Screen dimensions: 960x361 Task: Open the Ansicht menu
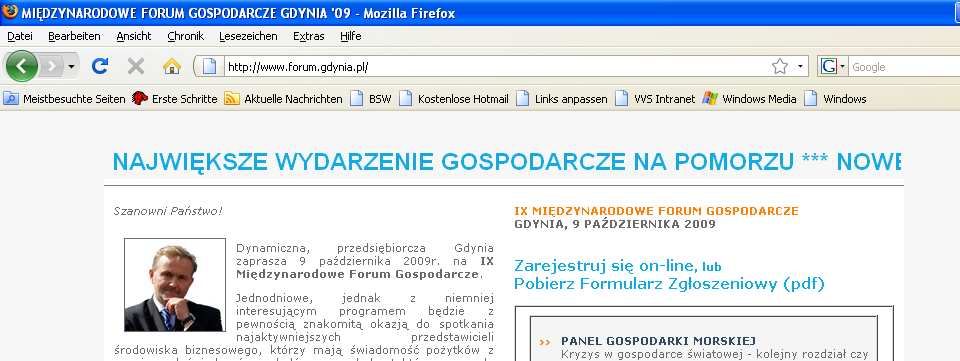coord(133,36)
